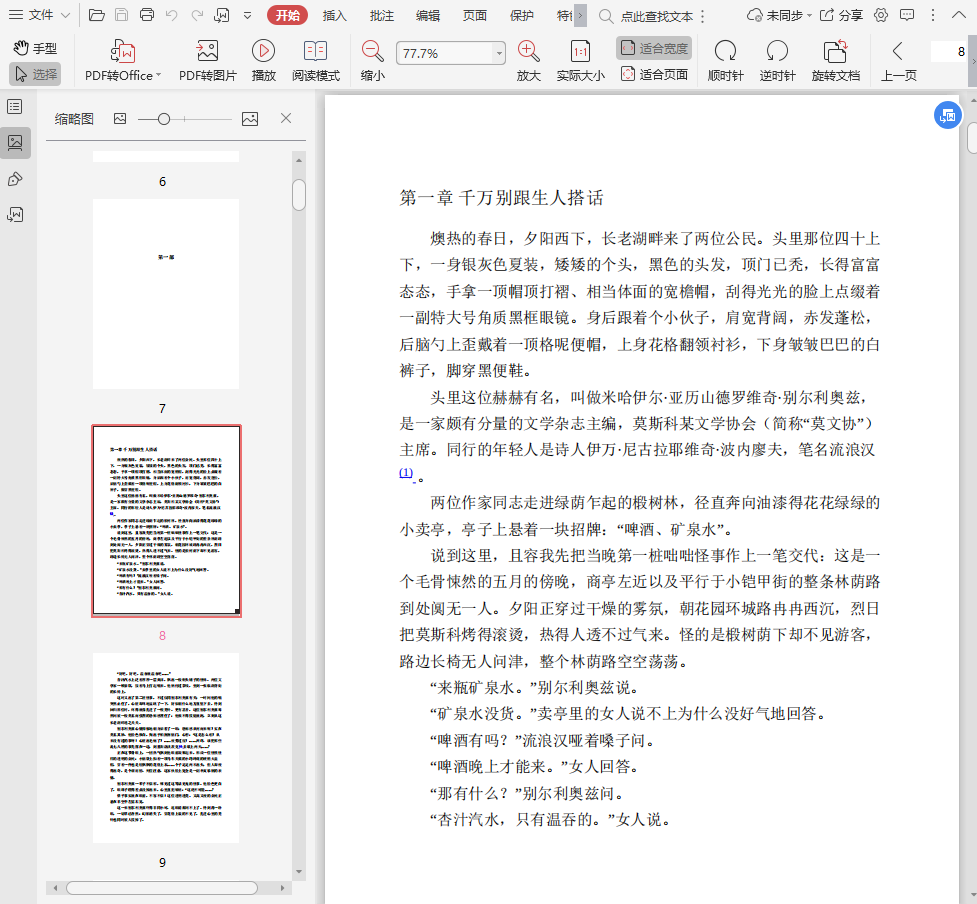
Task: Rotate page 逆时针 counterclockwise
Action: pos(777,60)
